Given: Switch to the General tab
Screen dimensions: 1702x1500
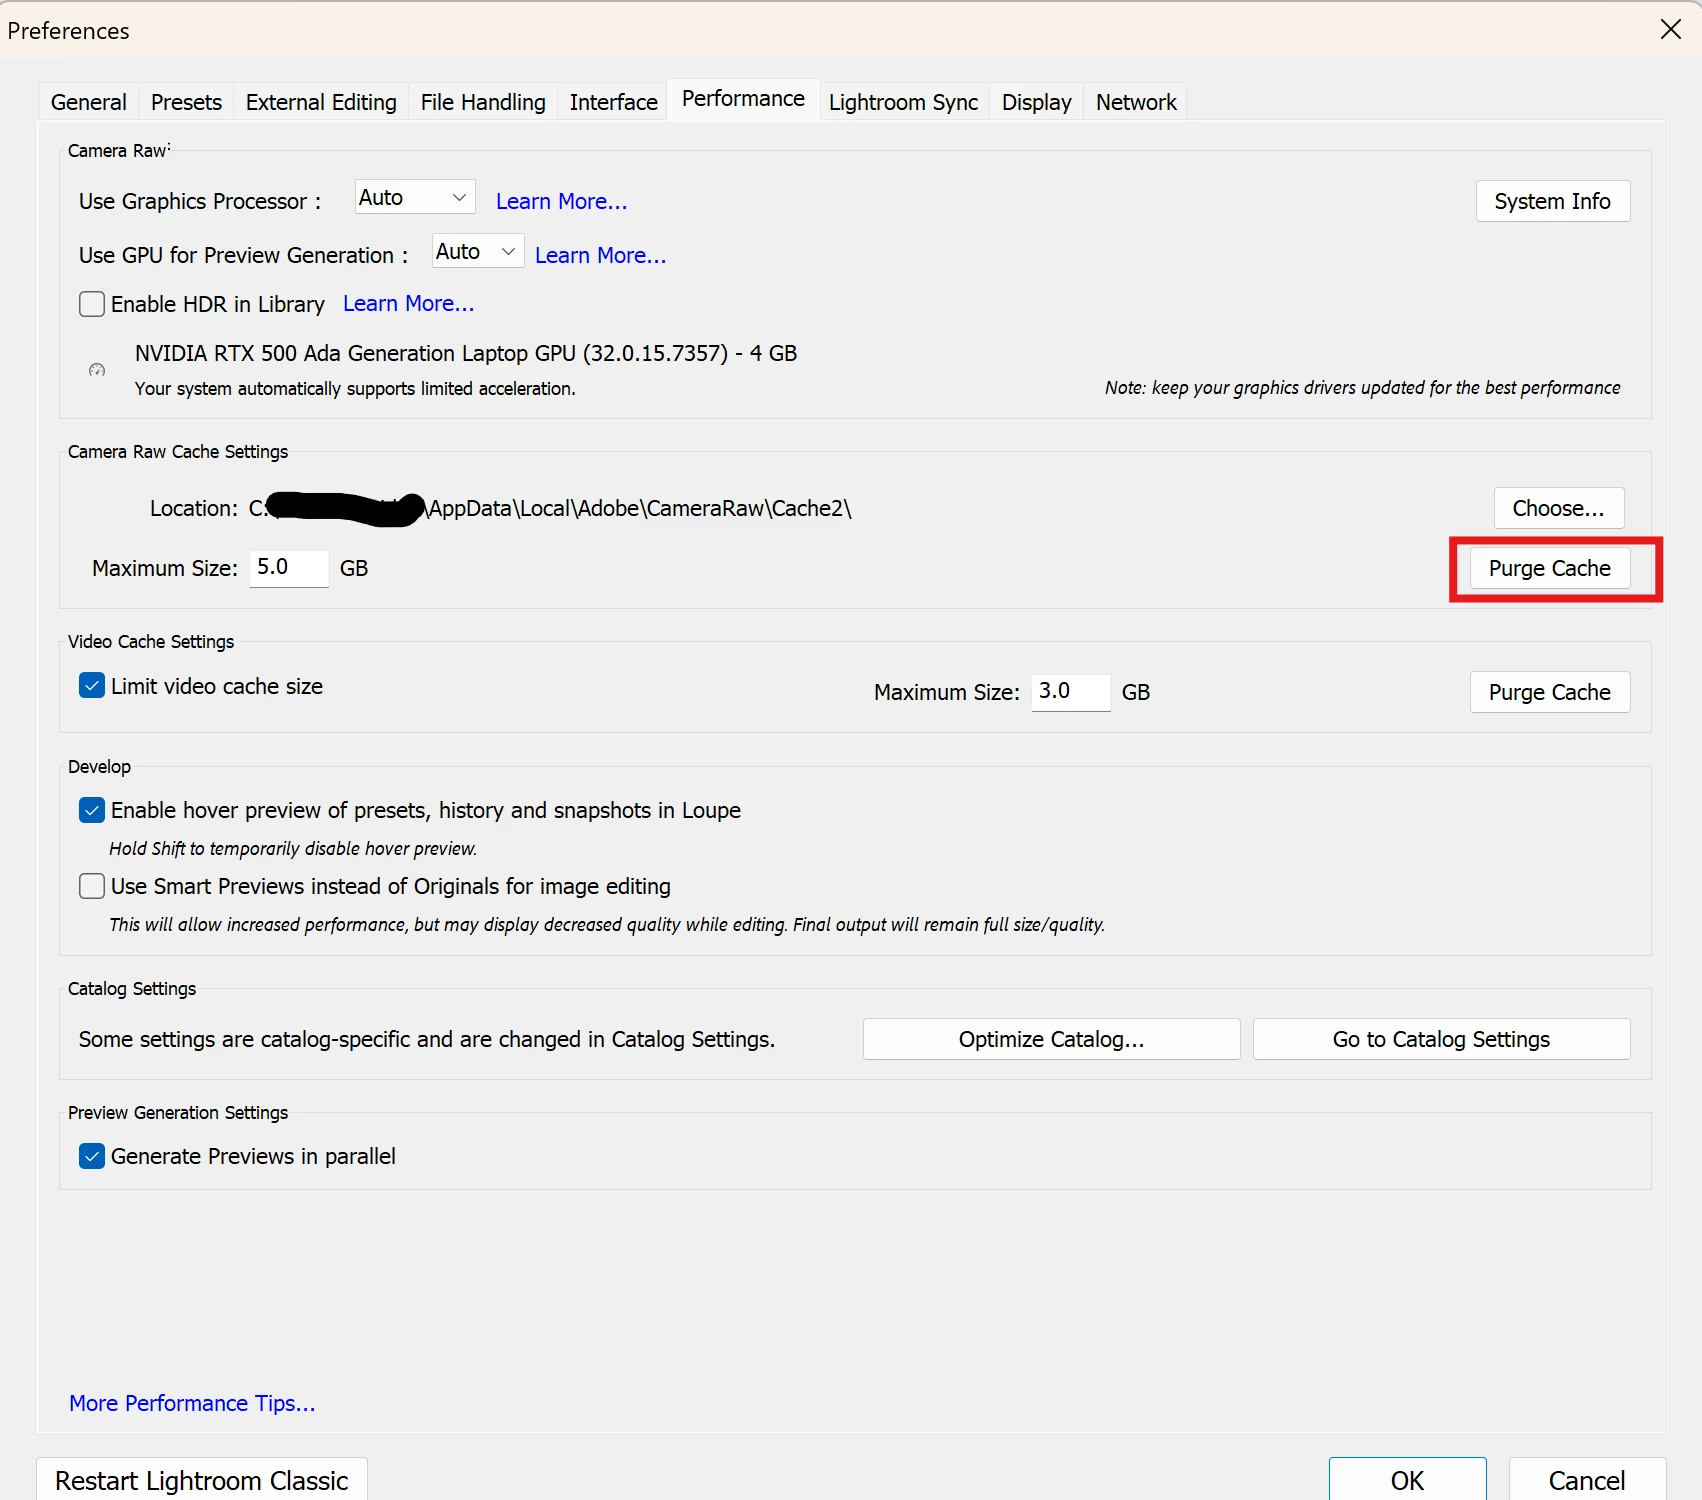Looking at the screenshot, I should pos(89,102).
